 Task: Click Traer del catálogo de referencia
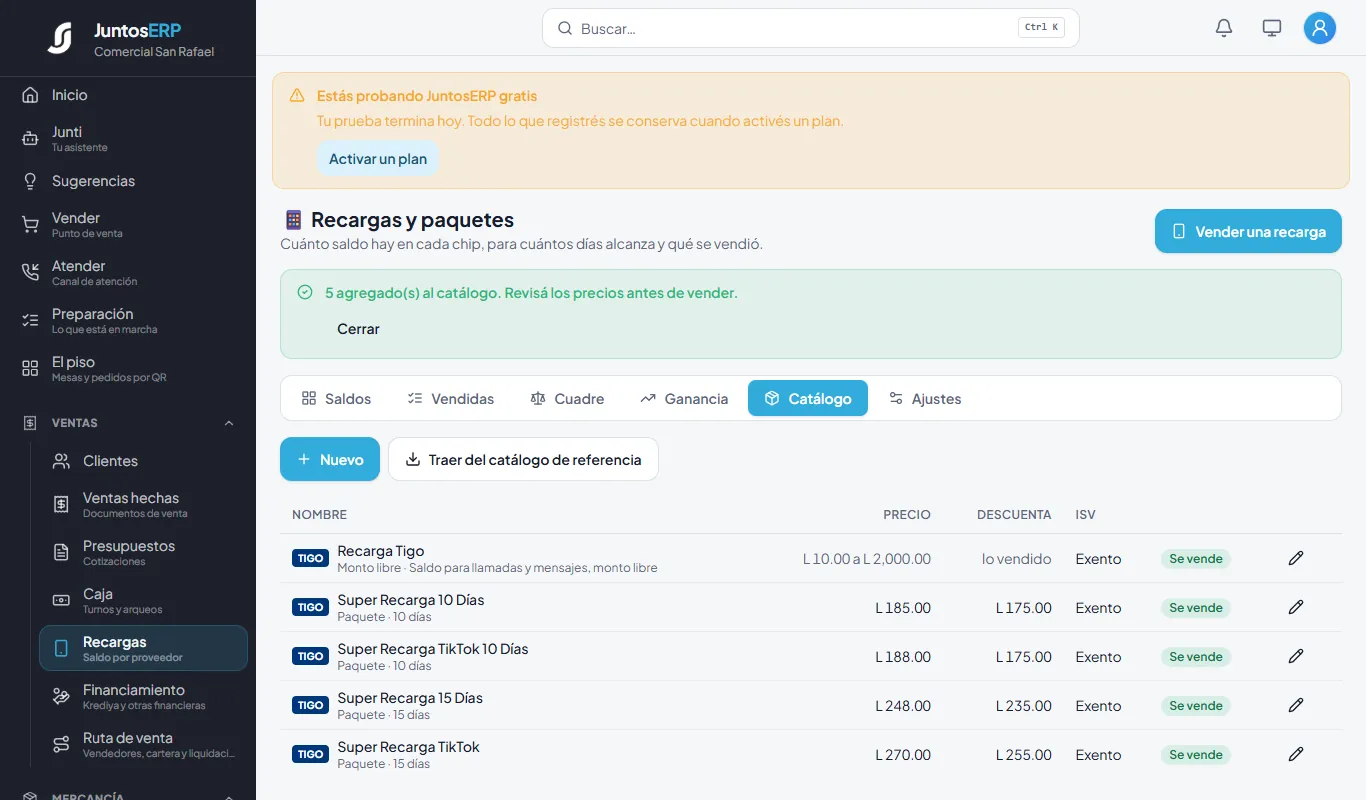523,459
